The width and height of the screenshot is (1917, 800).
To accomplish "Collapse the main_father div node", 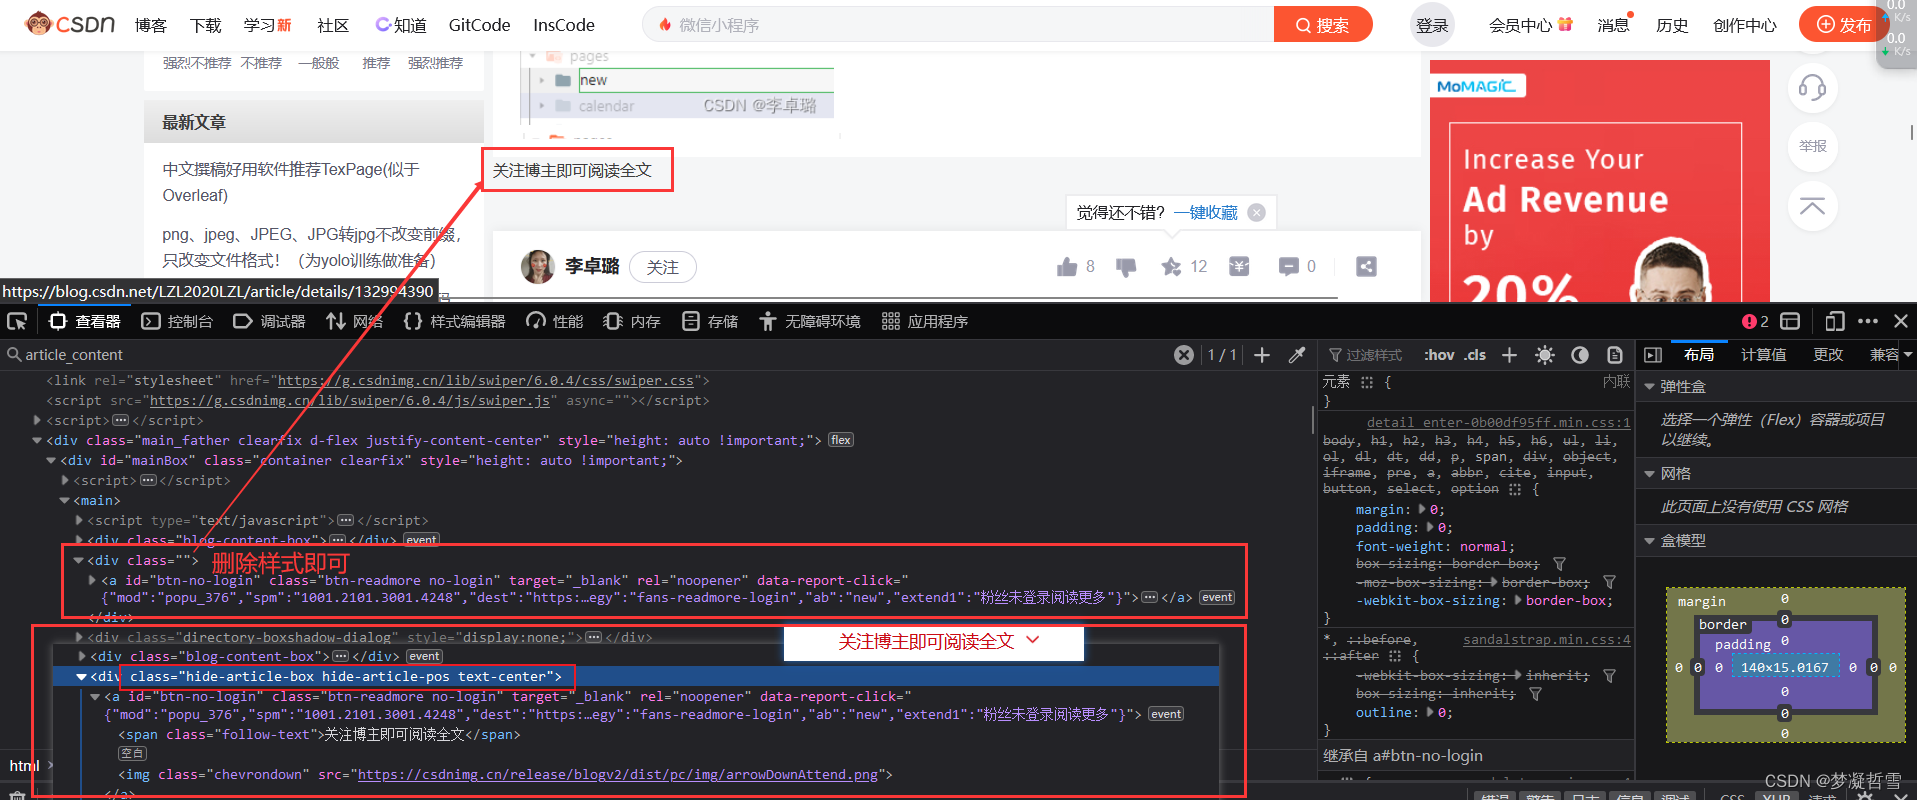I will [38, 440].
